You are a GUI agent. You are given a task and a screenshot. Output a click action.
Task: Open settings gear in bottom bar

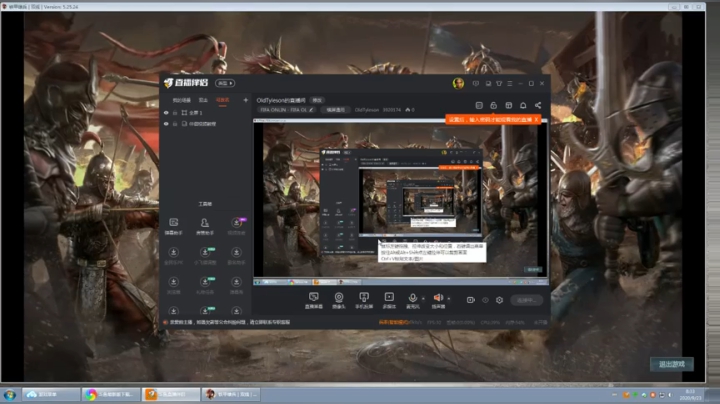500,300
